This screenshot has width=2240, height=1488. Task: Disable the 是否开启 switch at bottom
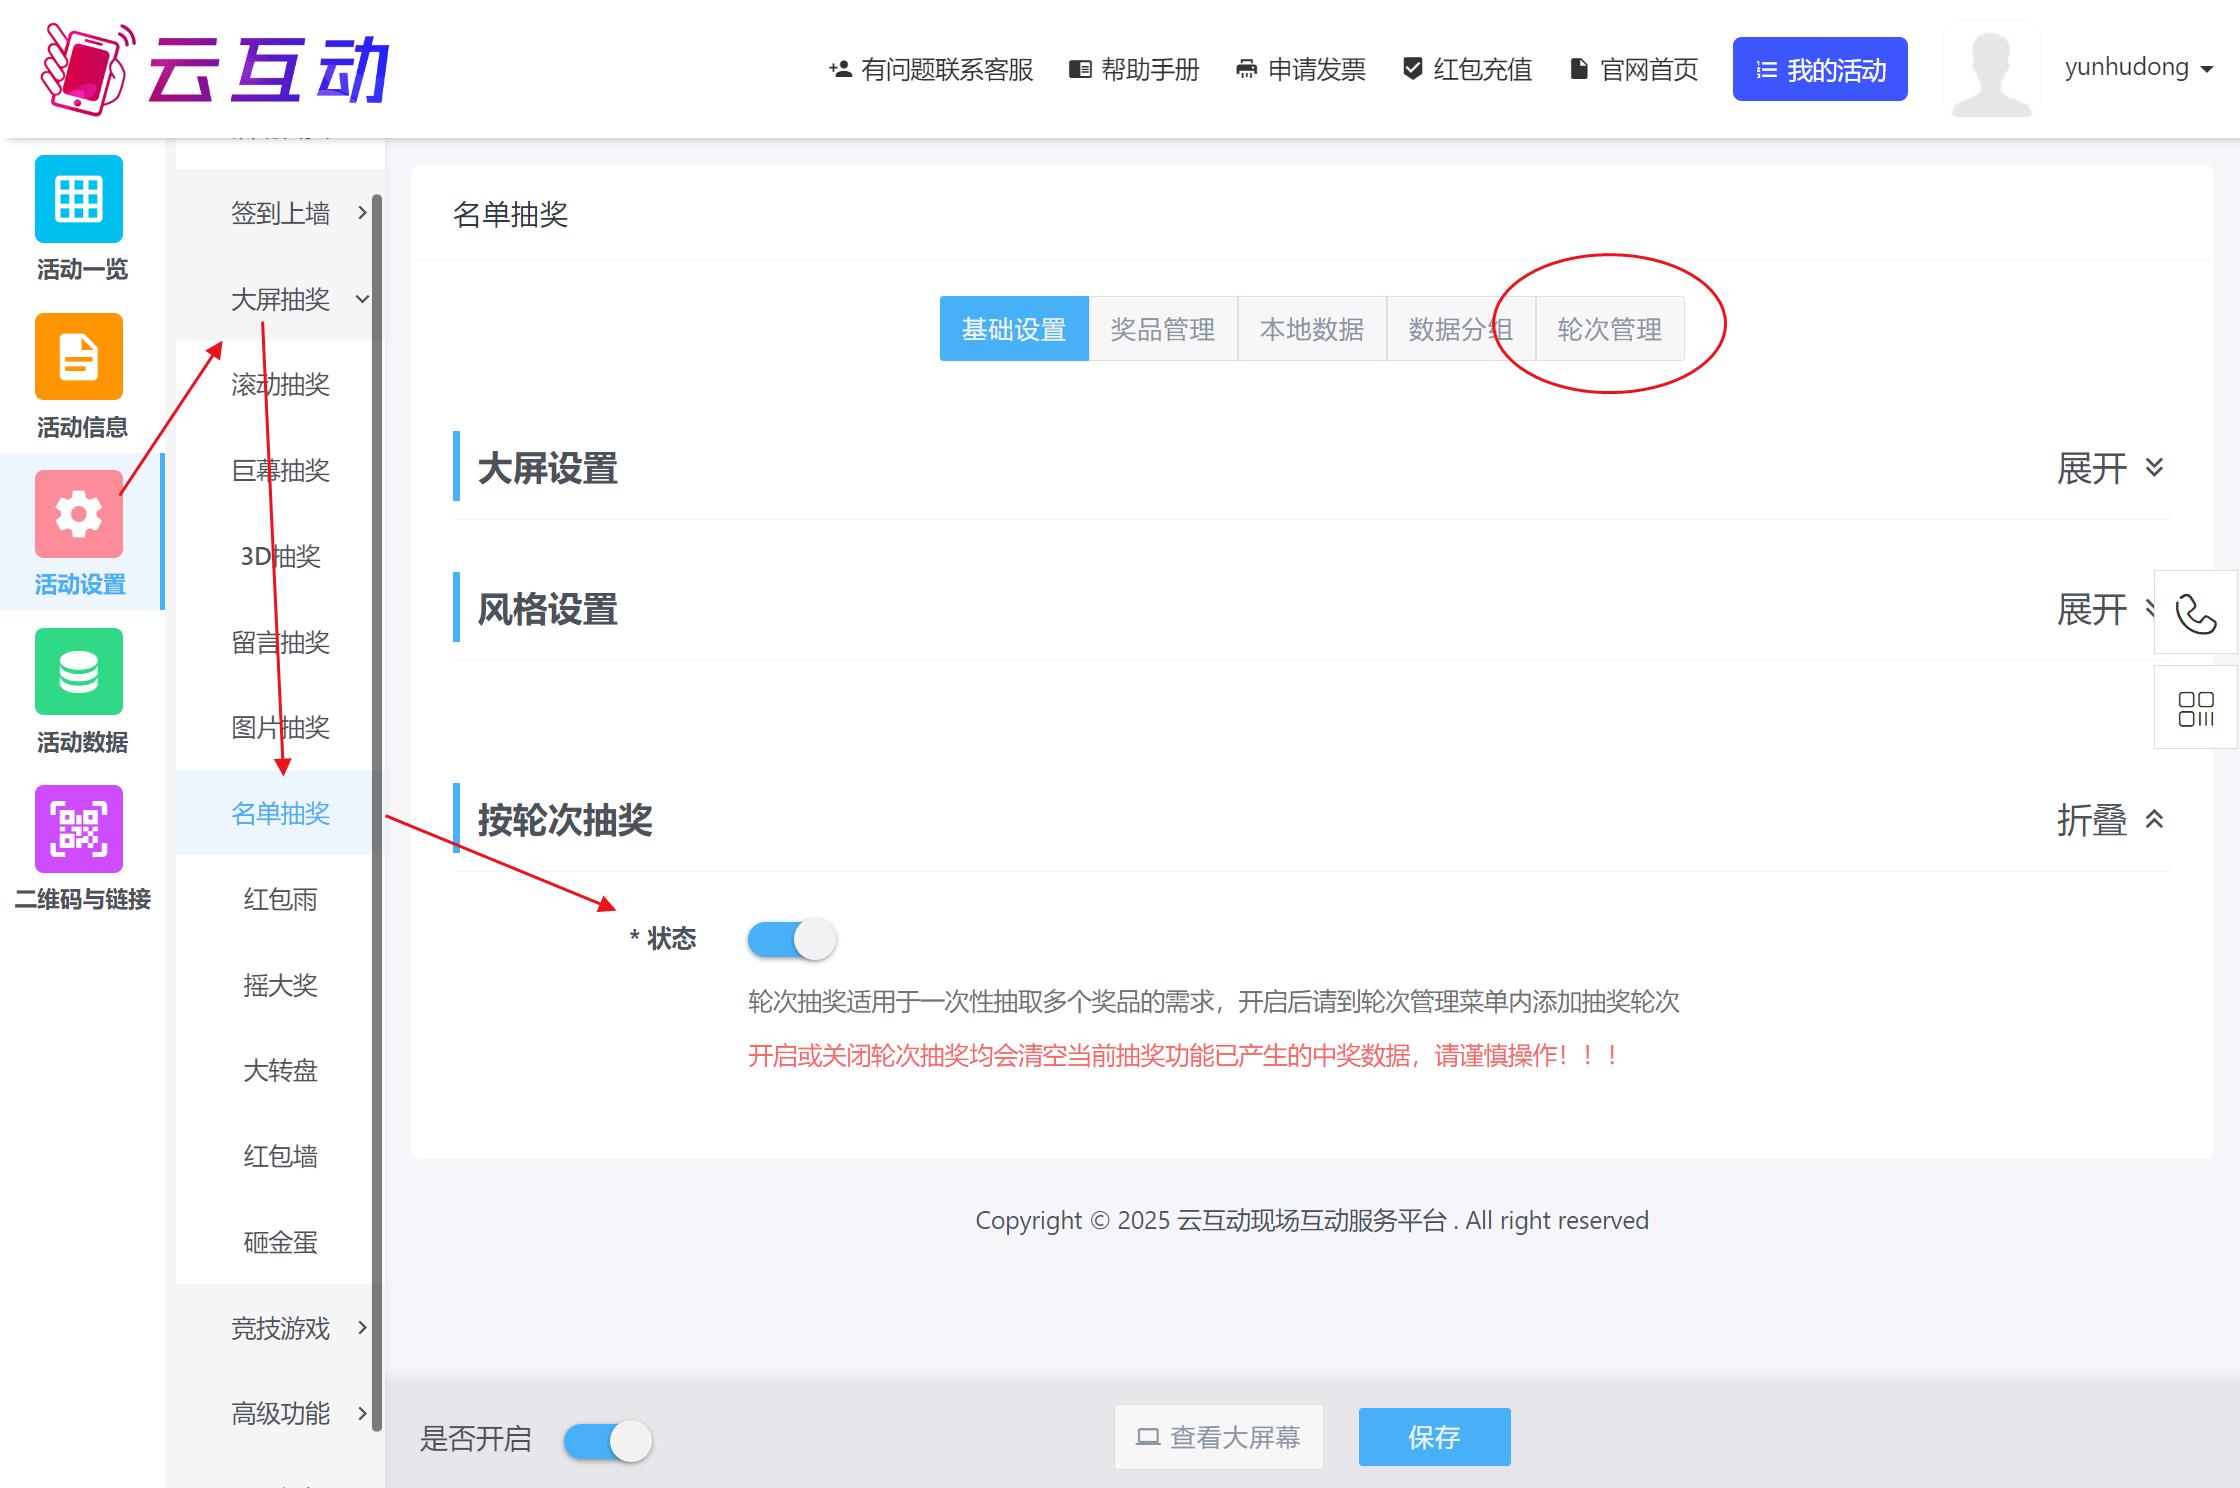tap(607, 1440)
